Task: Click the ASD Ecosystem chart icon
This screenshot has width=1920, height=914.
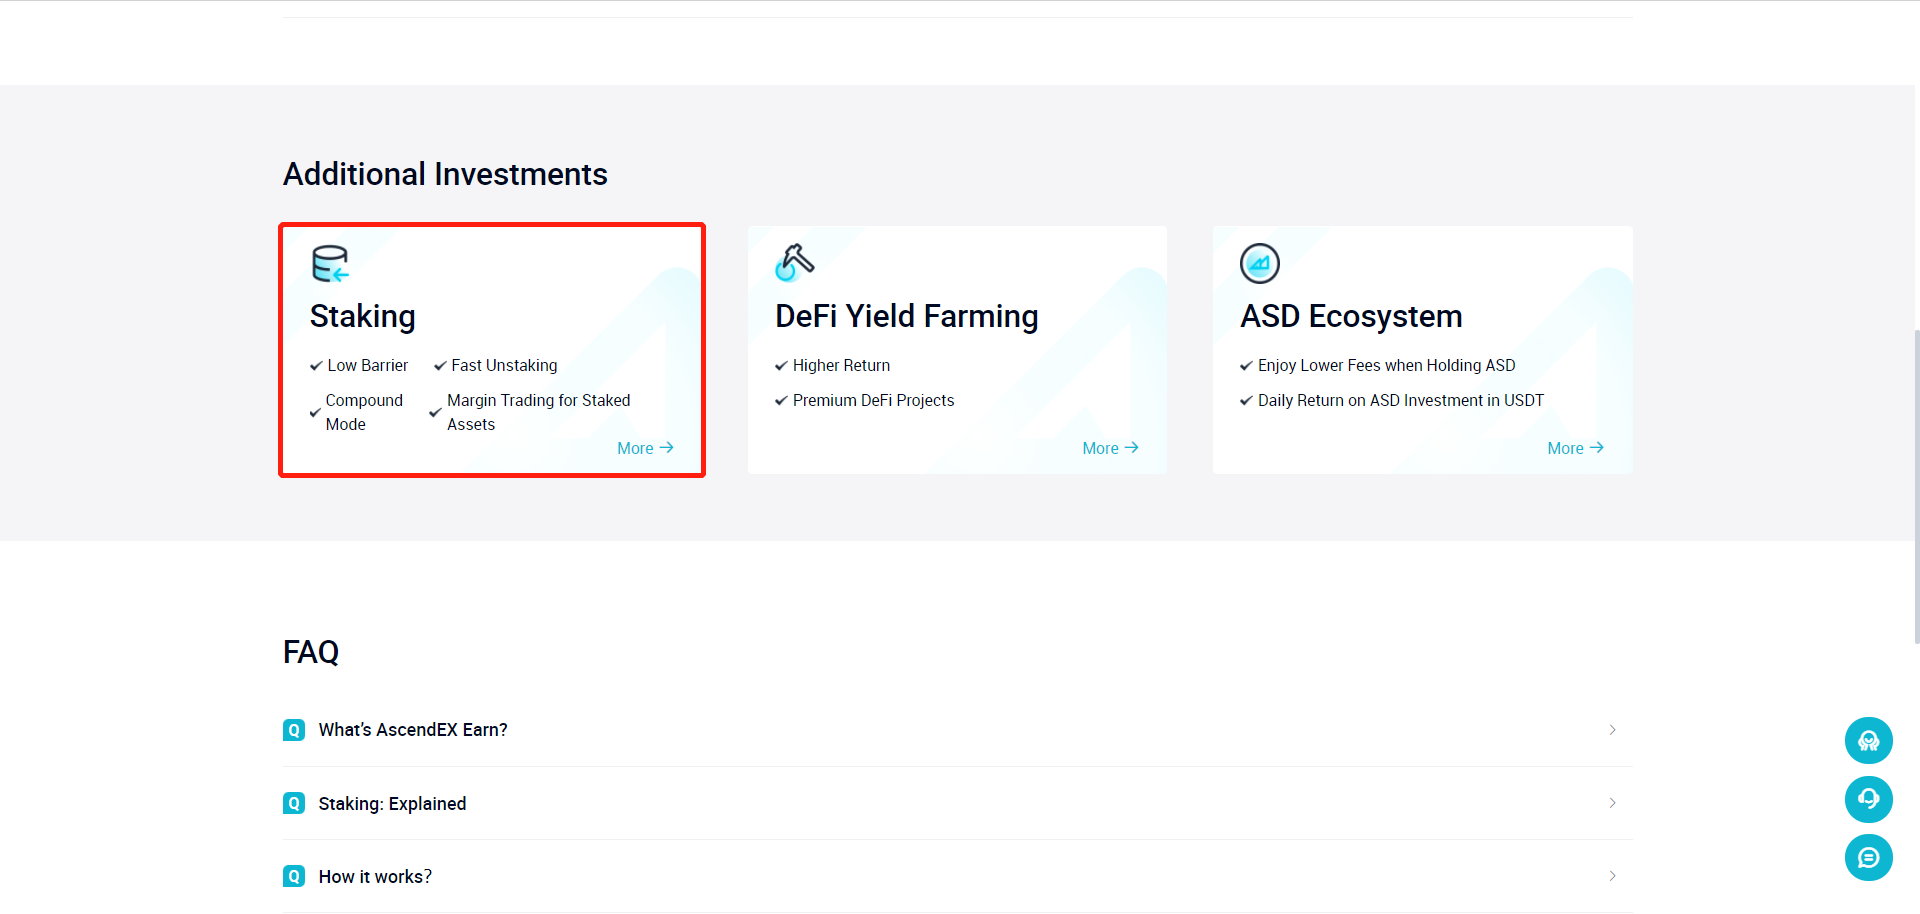Action: (x=1259, y=264)
